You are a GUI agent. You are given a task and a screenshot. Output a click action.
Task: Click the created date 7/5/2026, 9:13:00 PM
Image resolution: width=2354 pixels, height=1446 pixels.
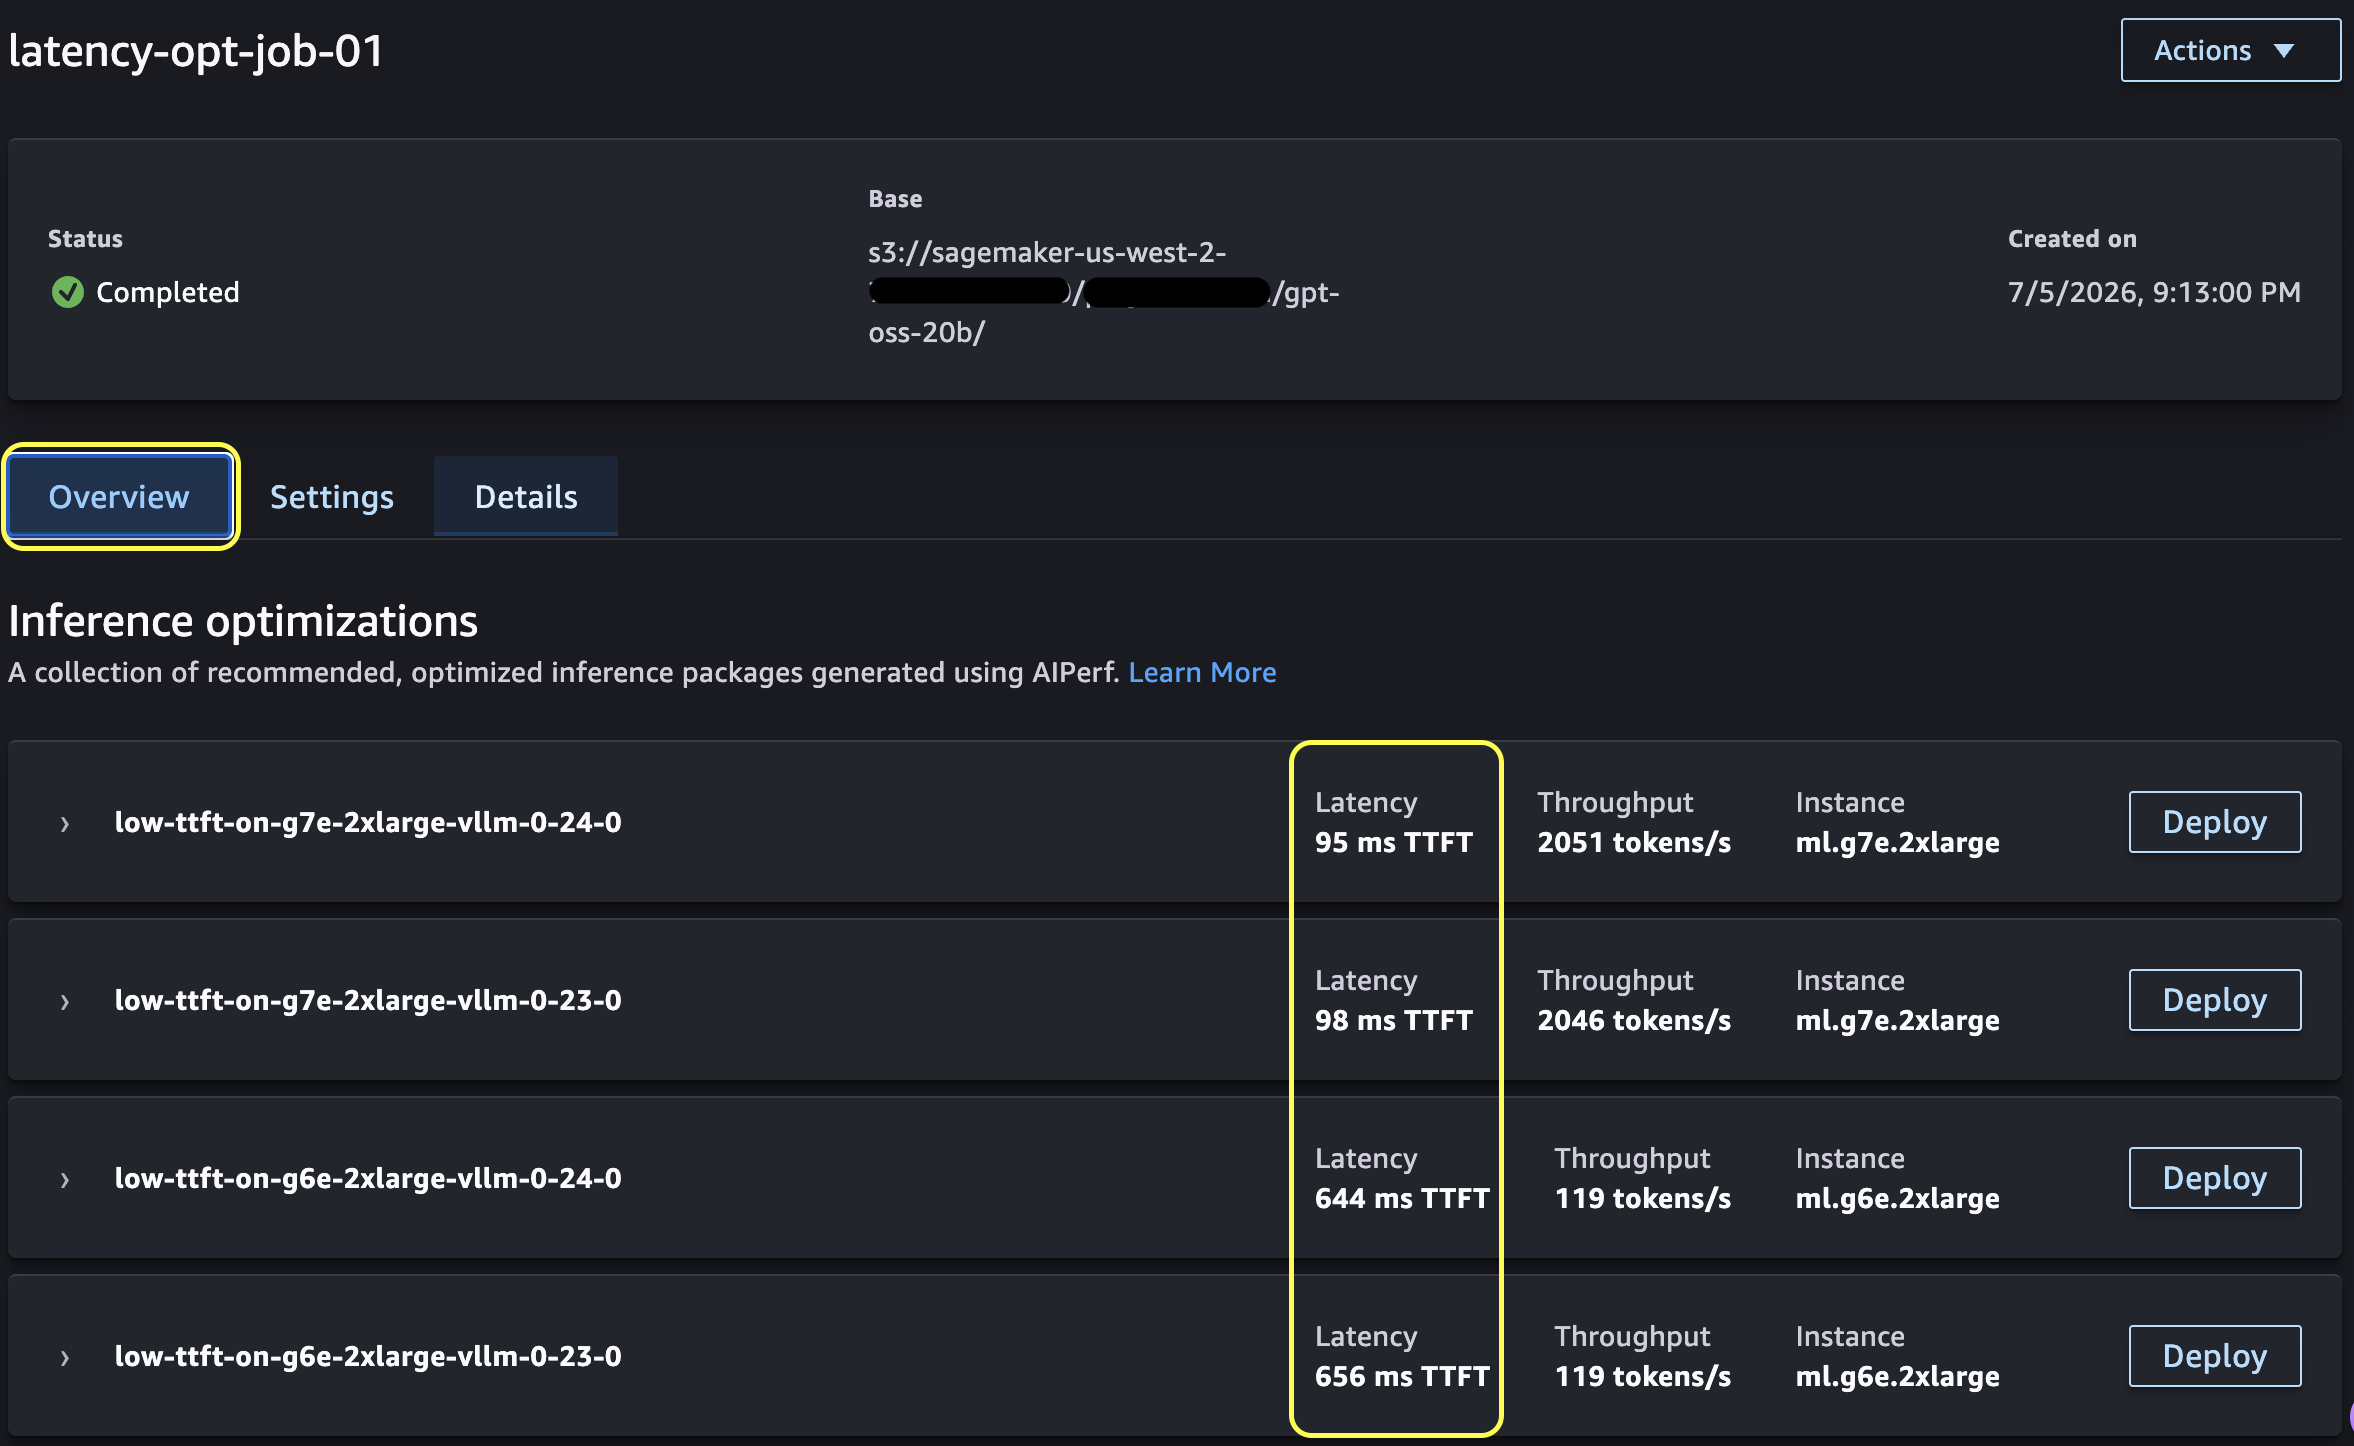2154,292
